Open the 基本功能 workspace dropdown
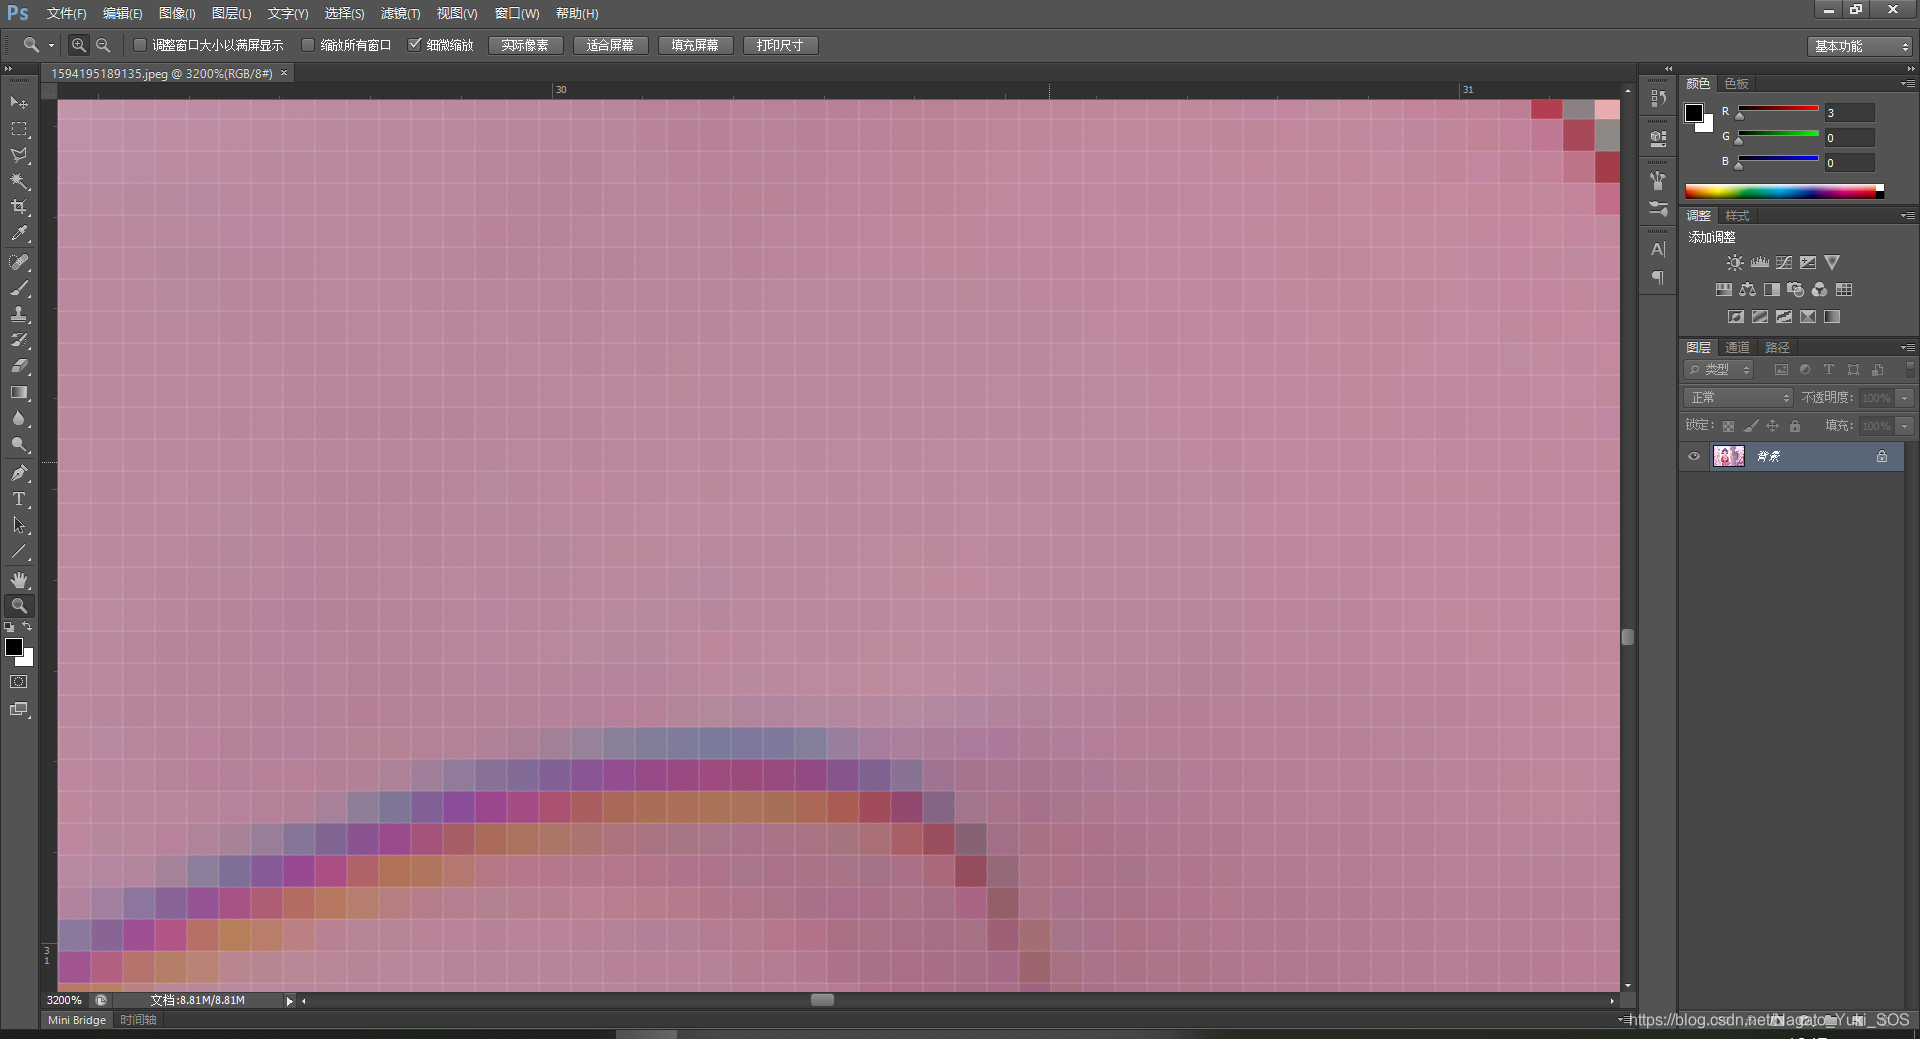The height and width of the screenshot is (1039, 1920). 1860,46
